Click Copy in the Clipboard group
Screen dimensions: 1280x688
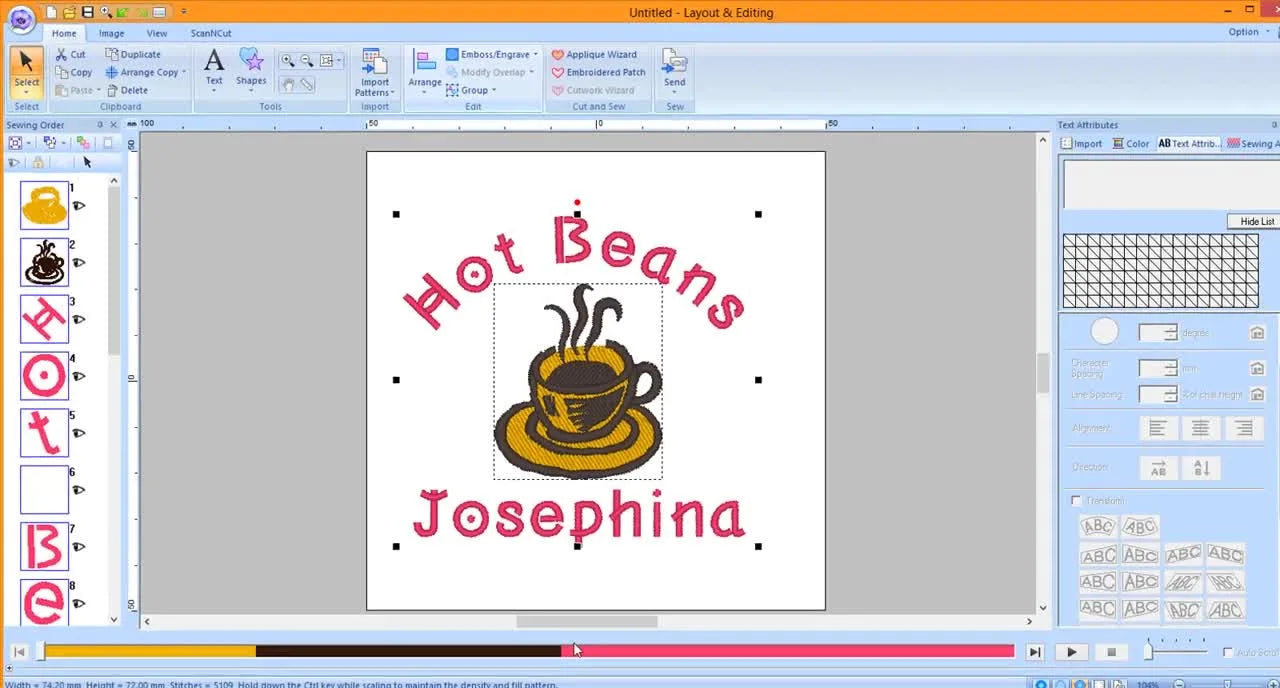(x=74, y=72)
